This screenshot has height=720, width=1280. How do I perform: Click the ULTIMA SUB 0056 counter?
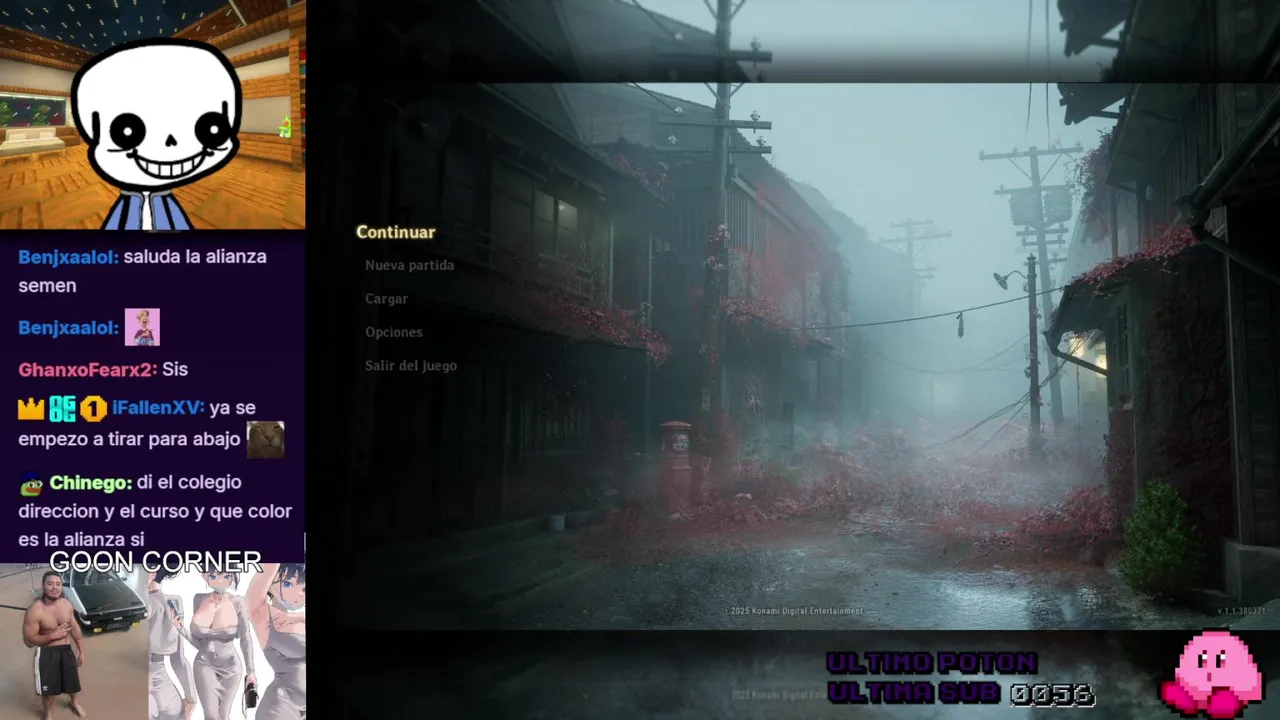(960, 692)
